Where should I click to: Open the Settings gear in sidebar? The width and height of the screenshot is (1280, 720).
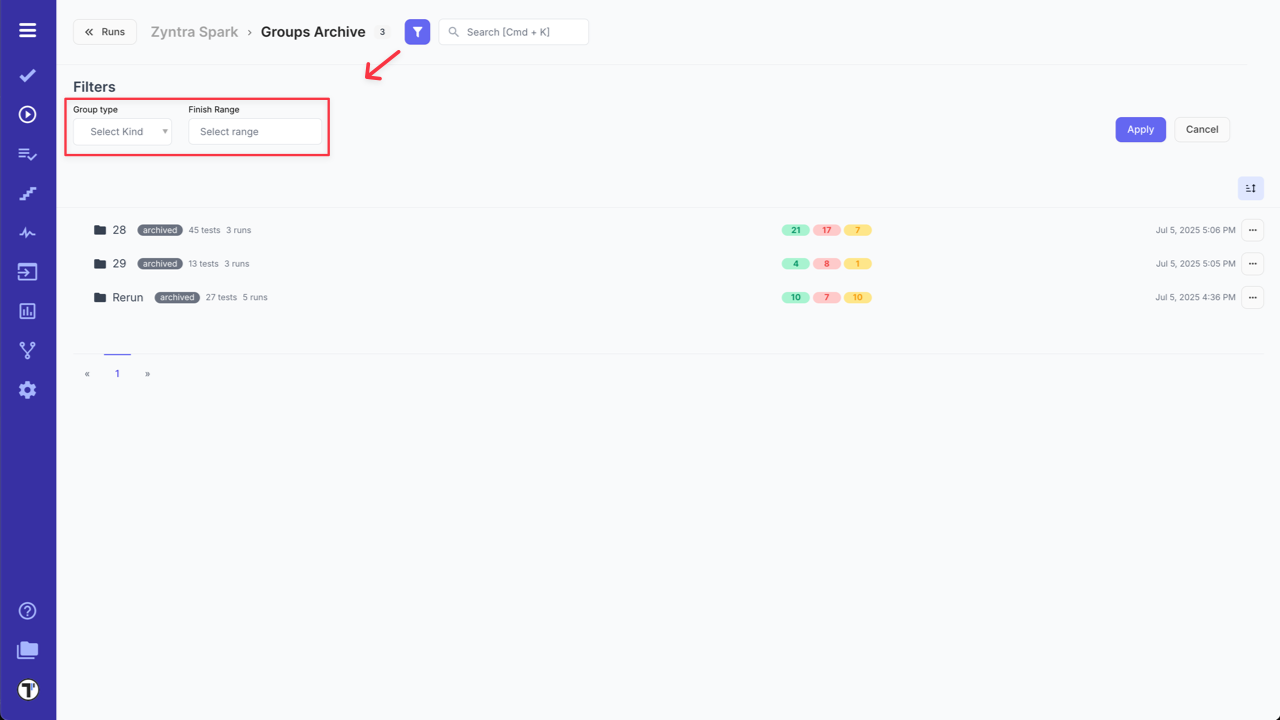[27, 390]
